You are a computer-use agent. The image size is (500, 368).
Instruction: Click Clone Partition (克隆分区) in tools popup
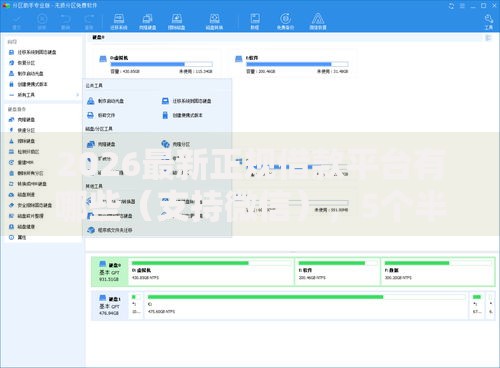tap(176, 144)
